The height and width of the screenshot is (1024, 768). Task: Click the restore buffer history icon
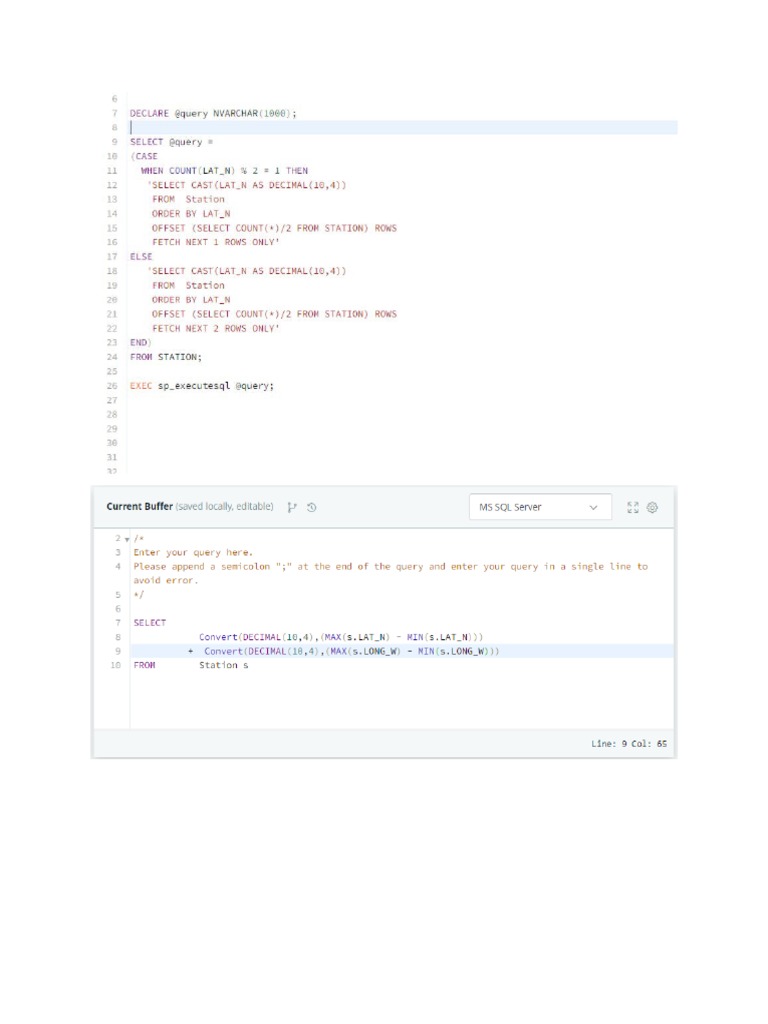pos(312,507)
